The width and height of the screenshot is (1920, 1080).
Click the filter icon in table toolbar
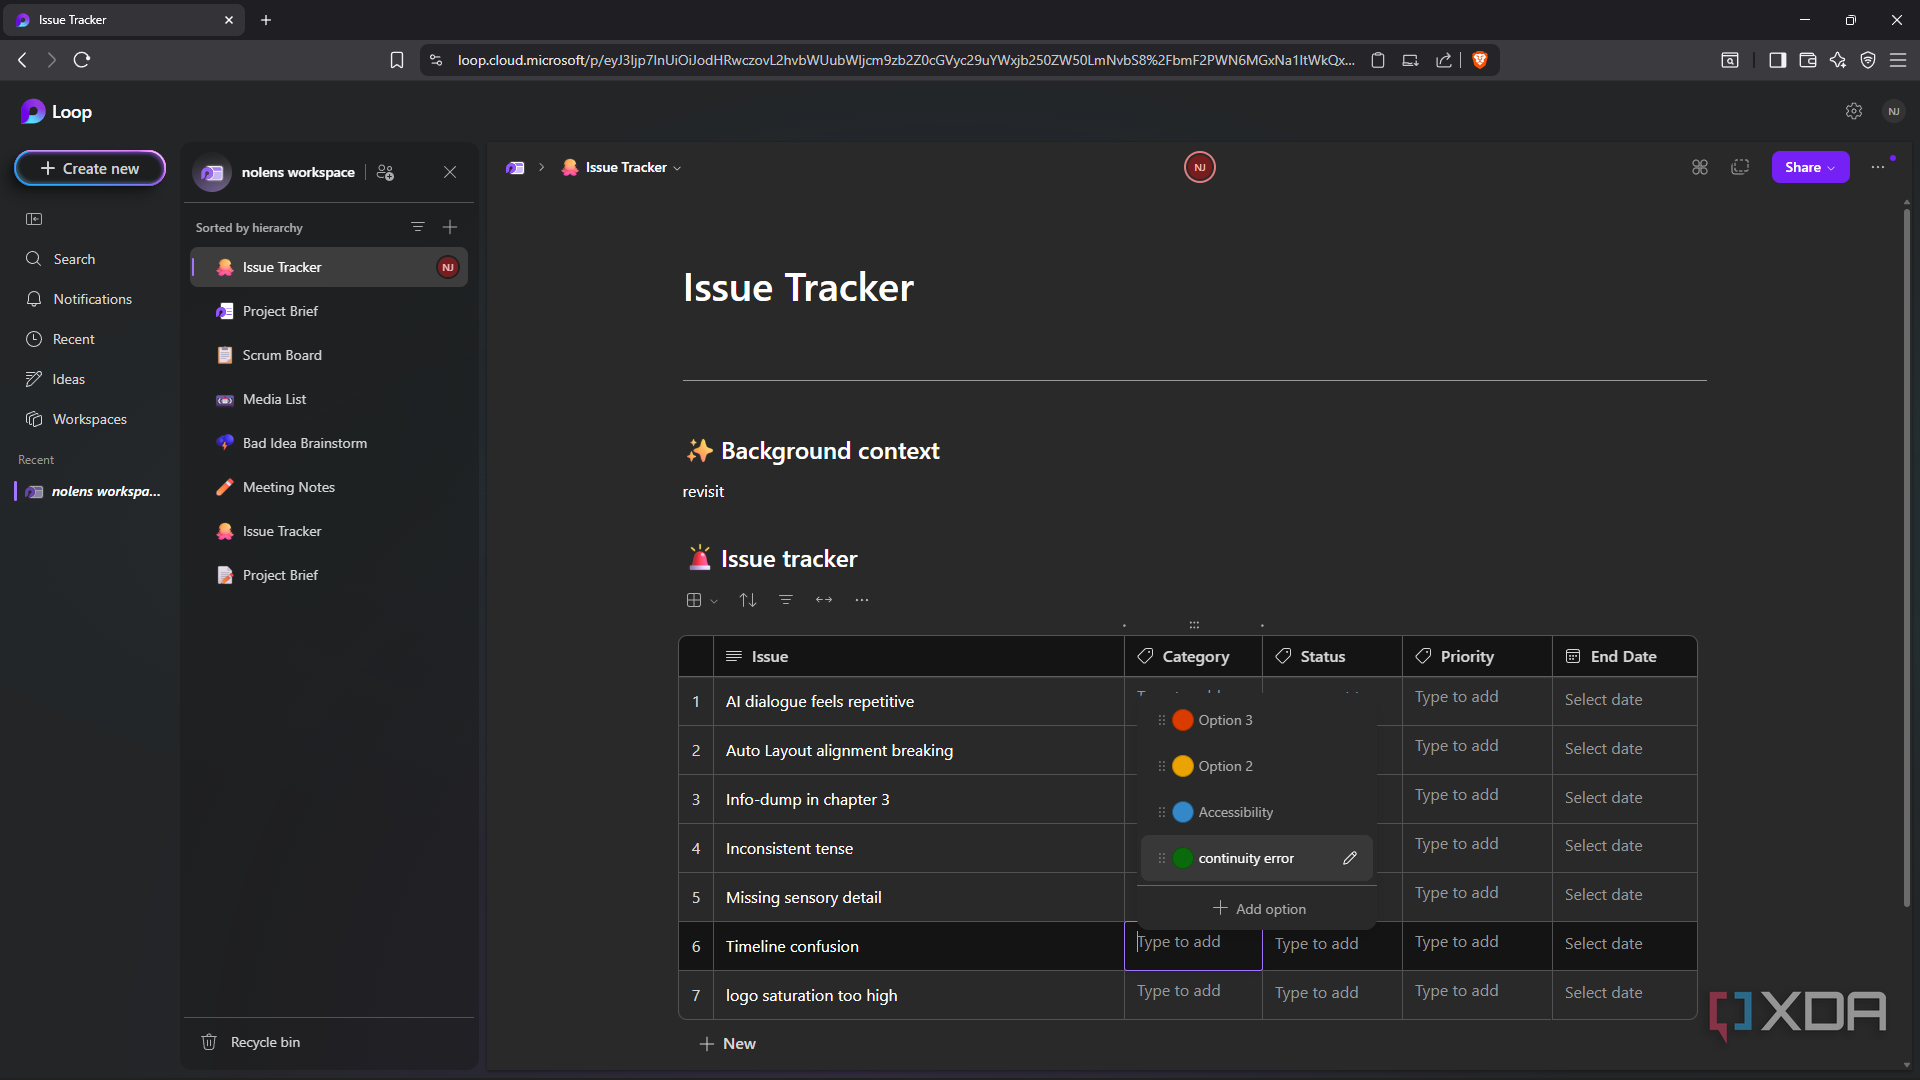[x=786, y=600]
